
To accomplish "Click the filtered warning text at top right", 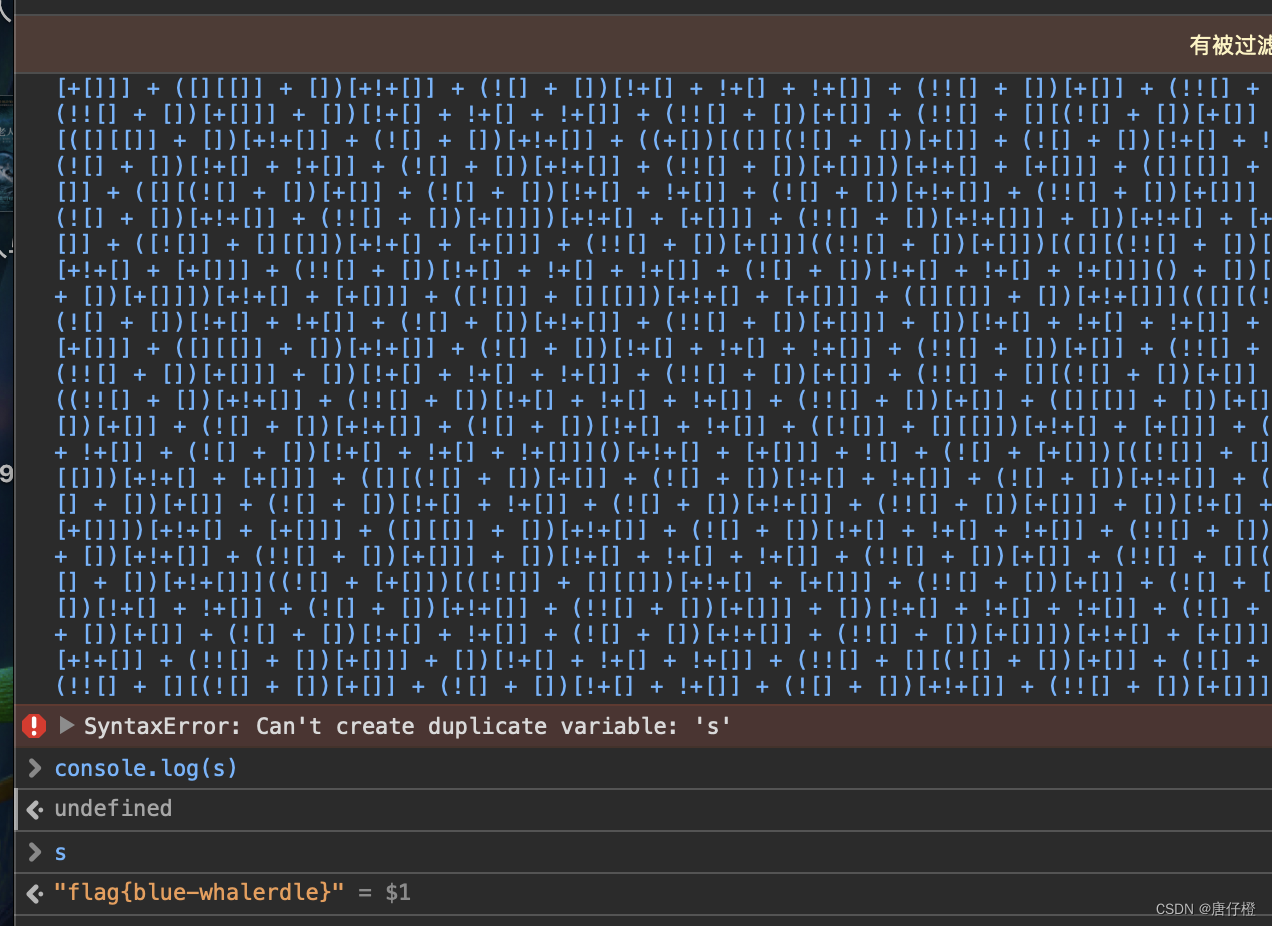I will 1230,45.
